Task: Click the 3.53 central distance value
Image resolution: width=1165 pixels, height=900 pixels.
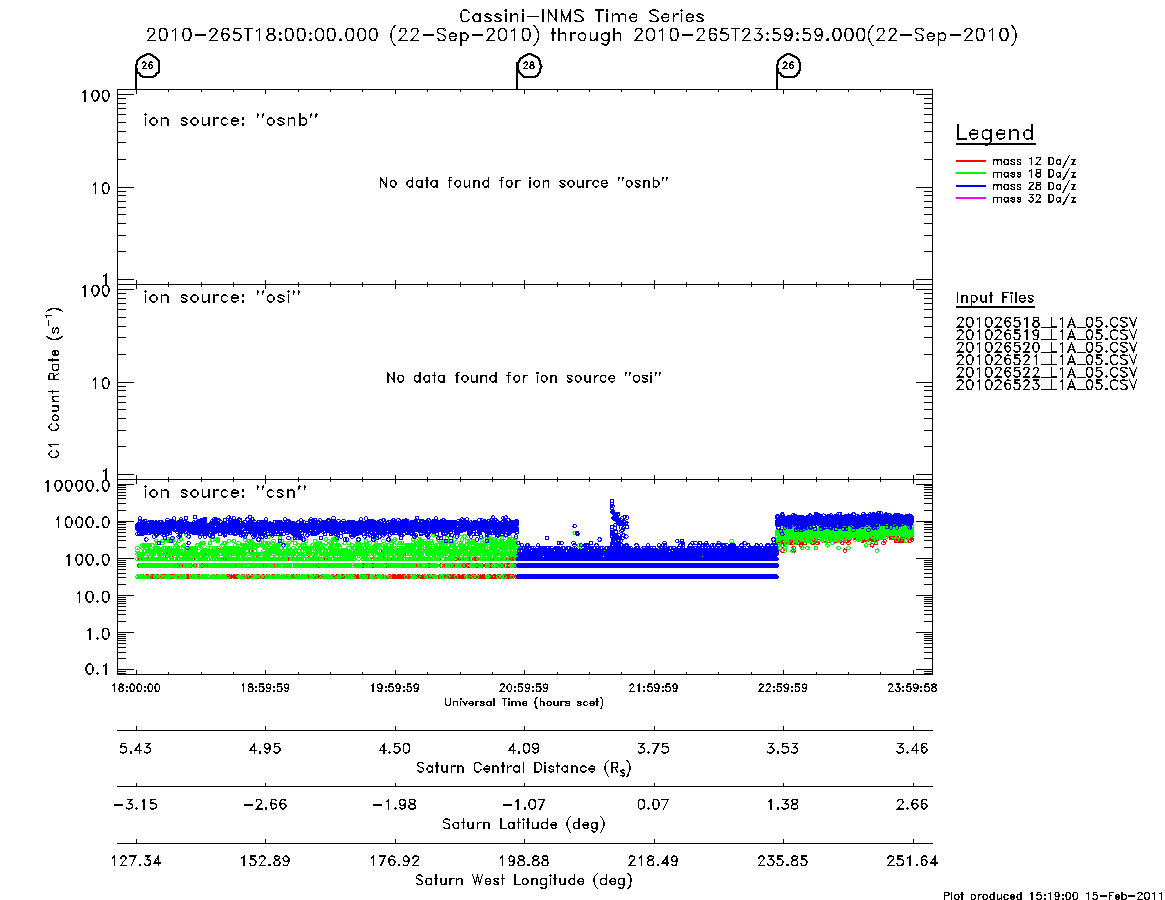Action: point(782,748)
